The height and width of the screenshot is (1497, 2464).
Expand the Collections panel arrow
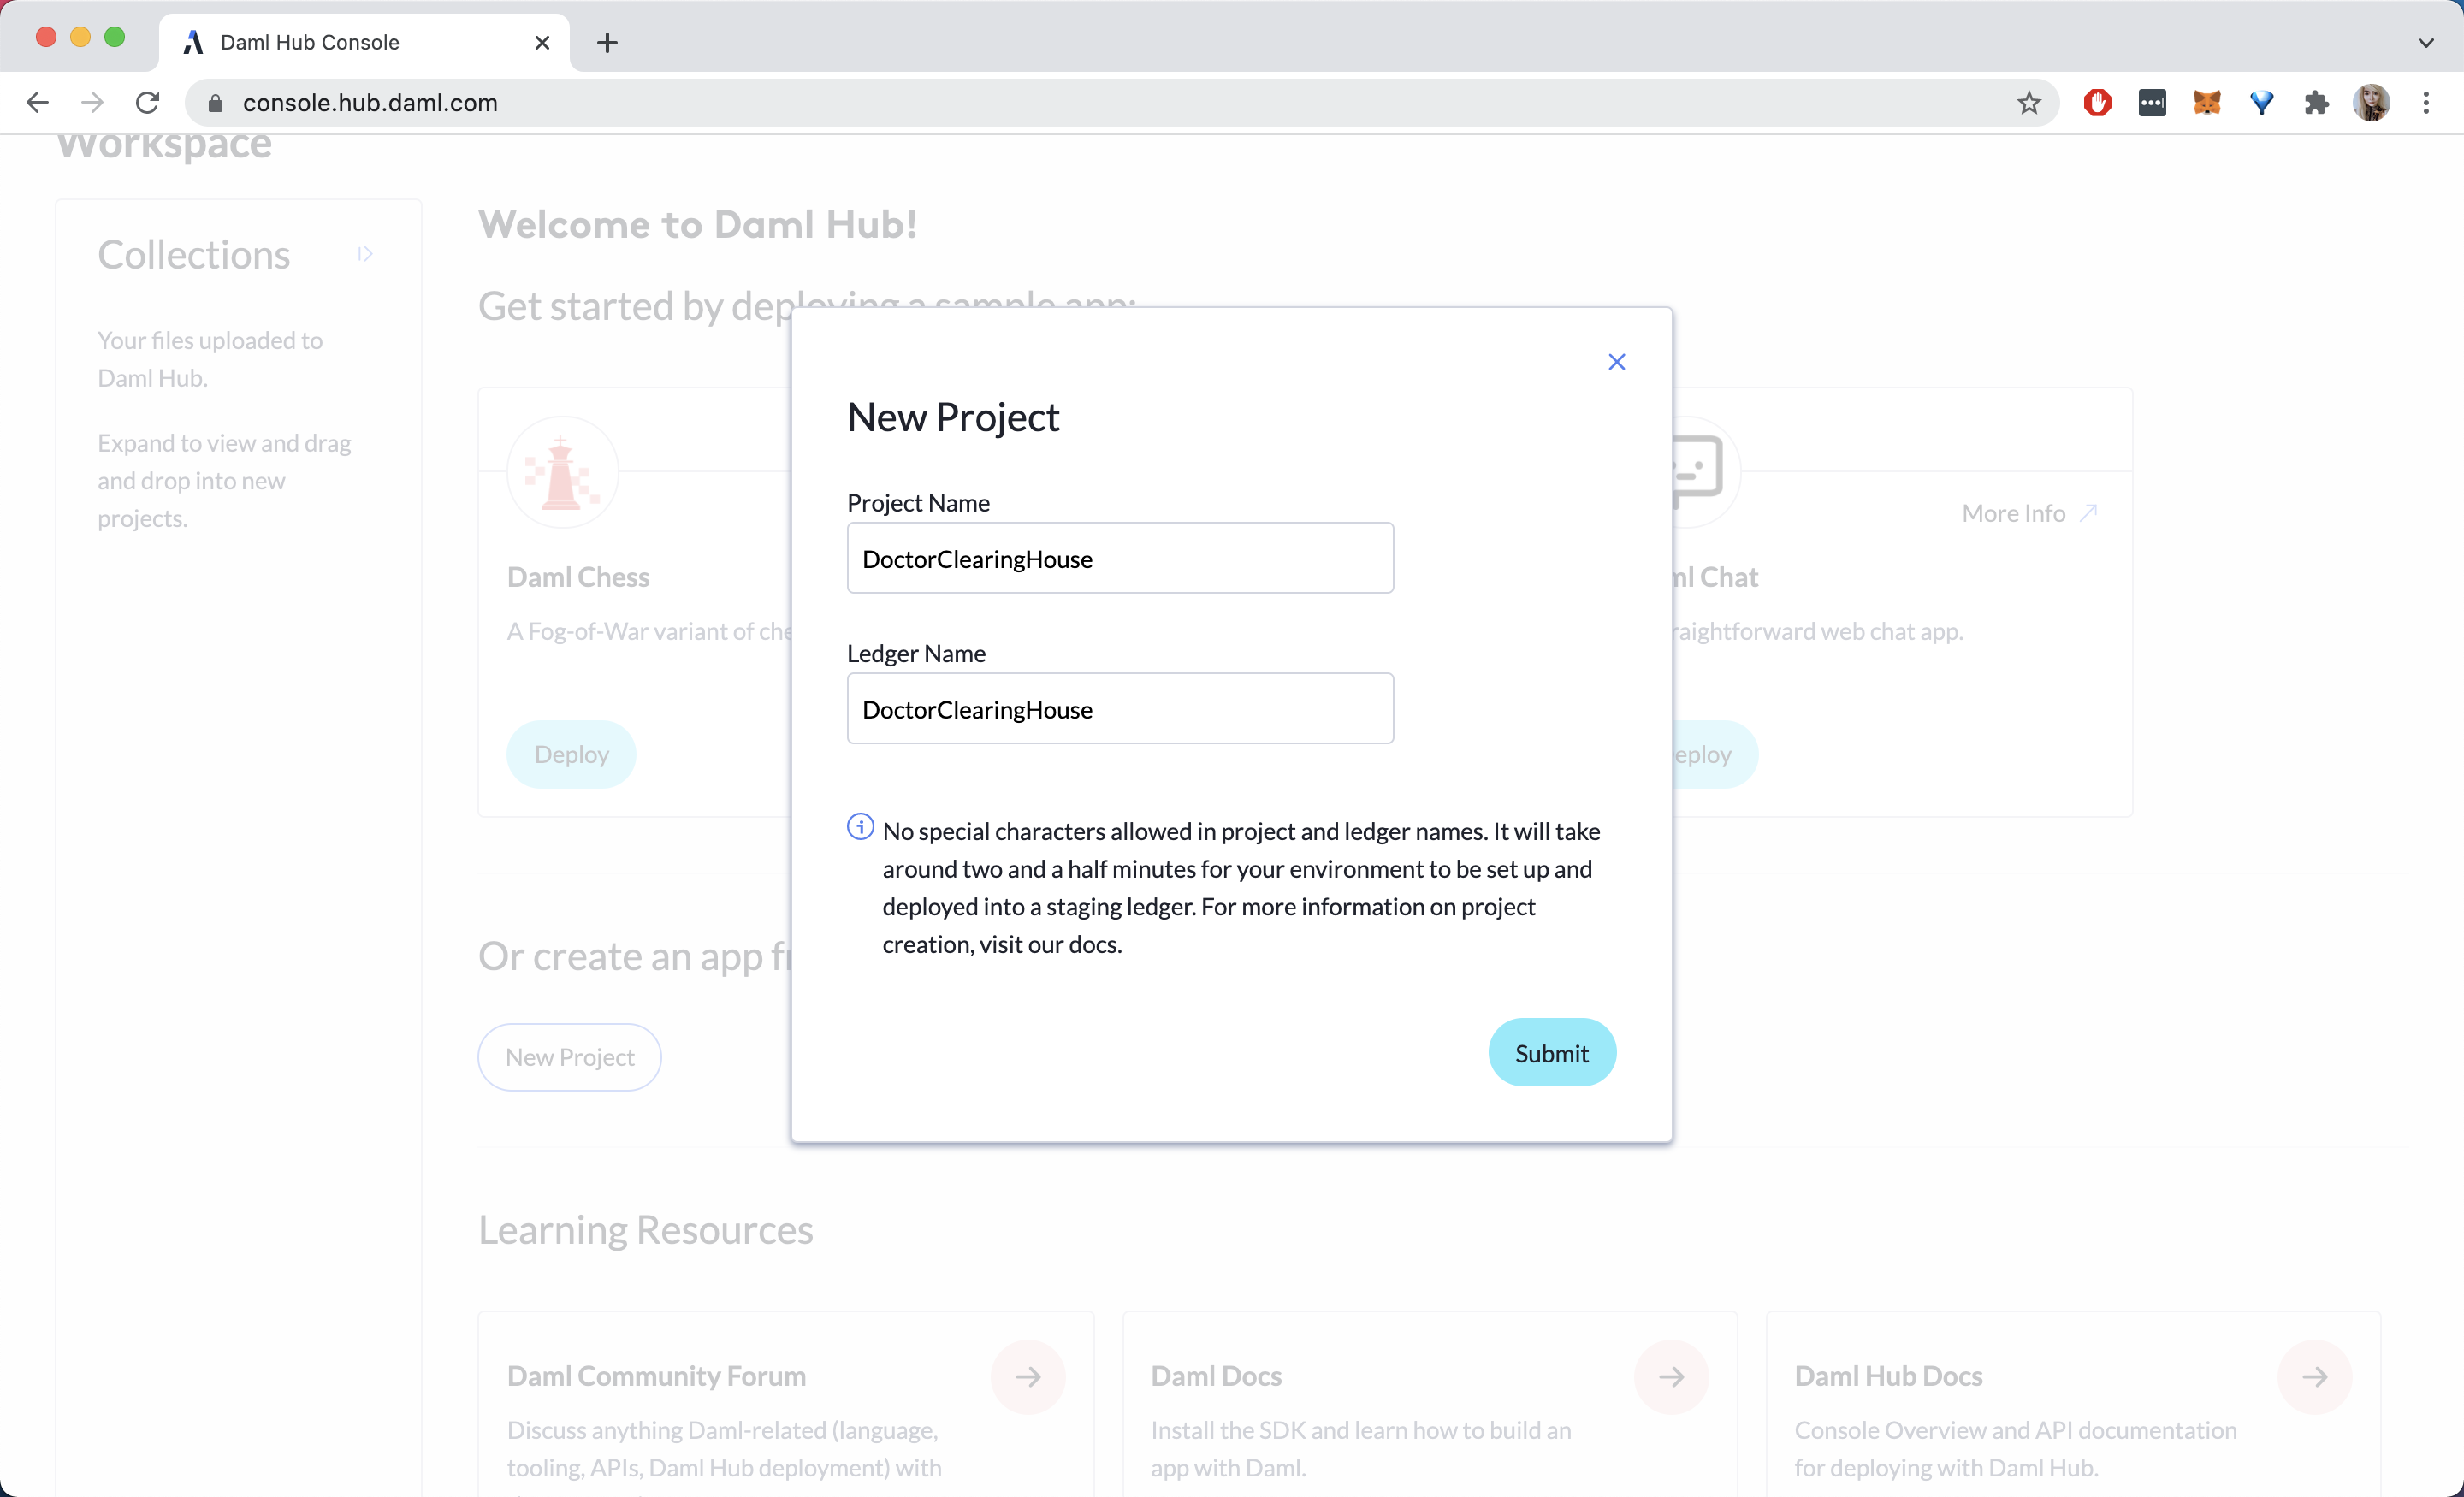365,255
